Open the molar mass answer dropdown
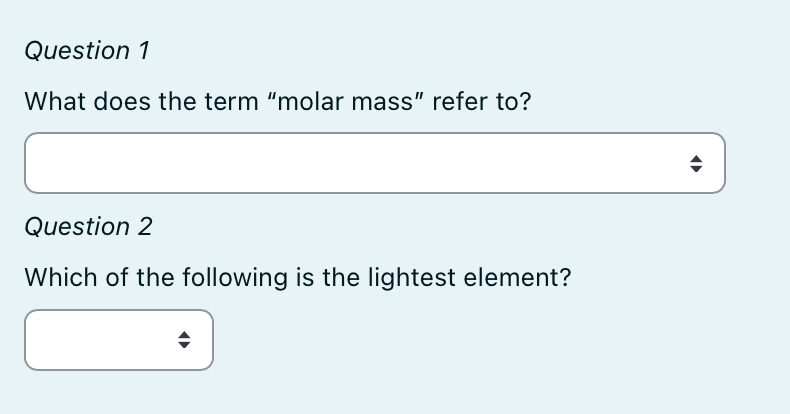Screen dimensions: 790x414 [375, 163]
